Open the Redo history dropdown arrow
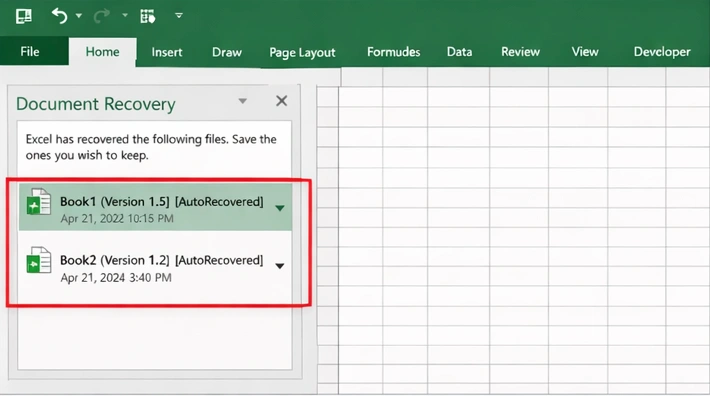This screenshot has height=396, width=710. tap(125, 15)
